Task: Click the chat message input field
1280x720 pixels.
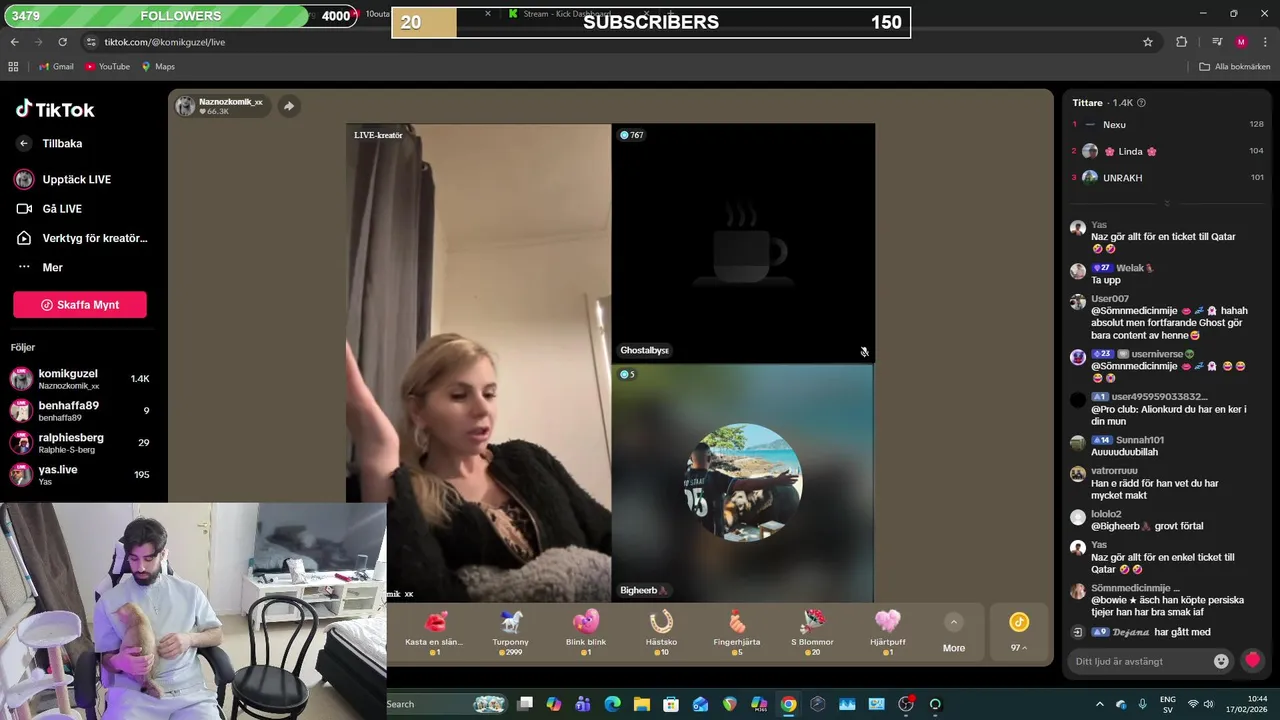Action: tap(1137, 661)
